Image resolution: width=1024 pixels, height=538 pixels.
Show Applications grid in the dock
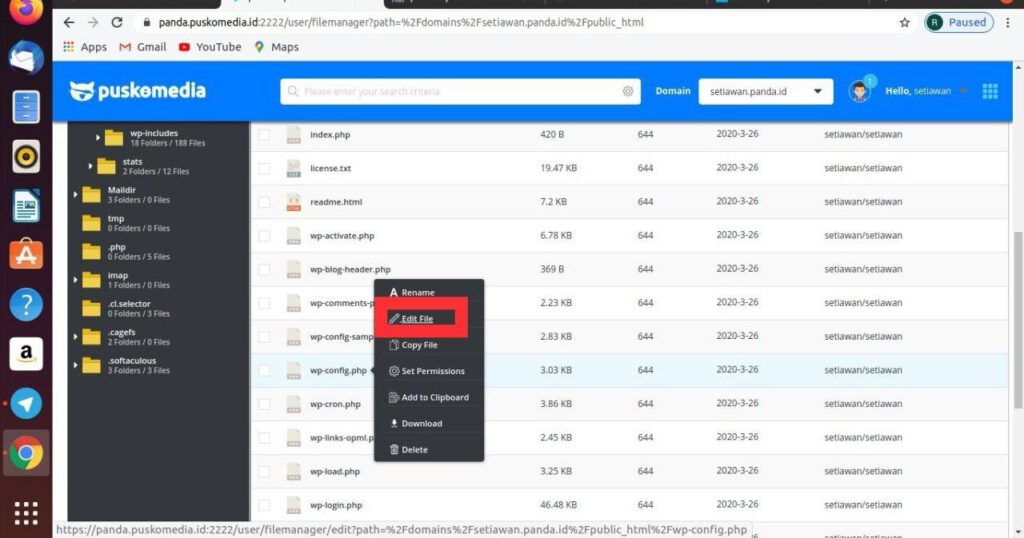point(26,513)
